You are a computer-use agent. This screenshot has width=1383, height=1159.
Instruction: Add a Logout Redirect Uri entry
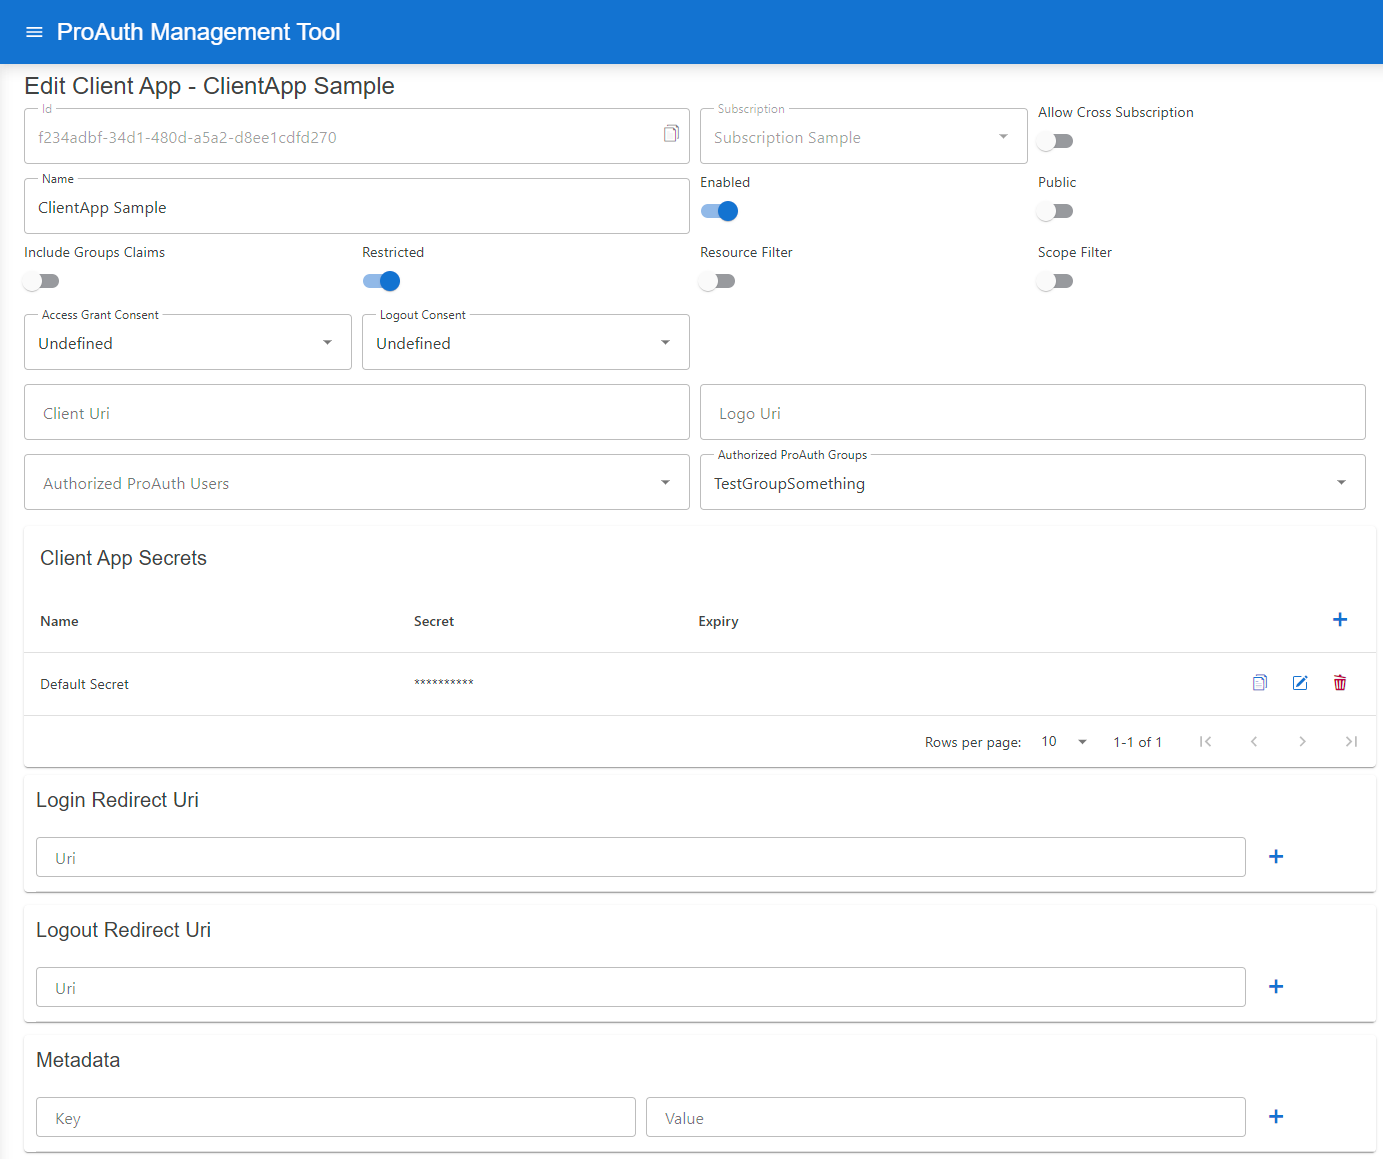[1276, 986]
